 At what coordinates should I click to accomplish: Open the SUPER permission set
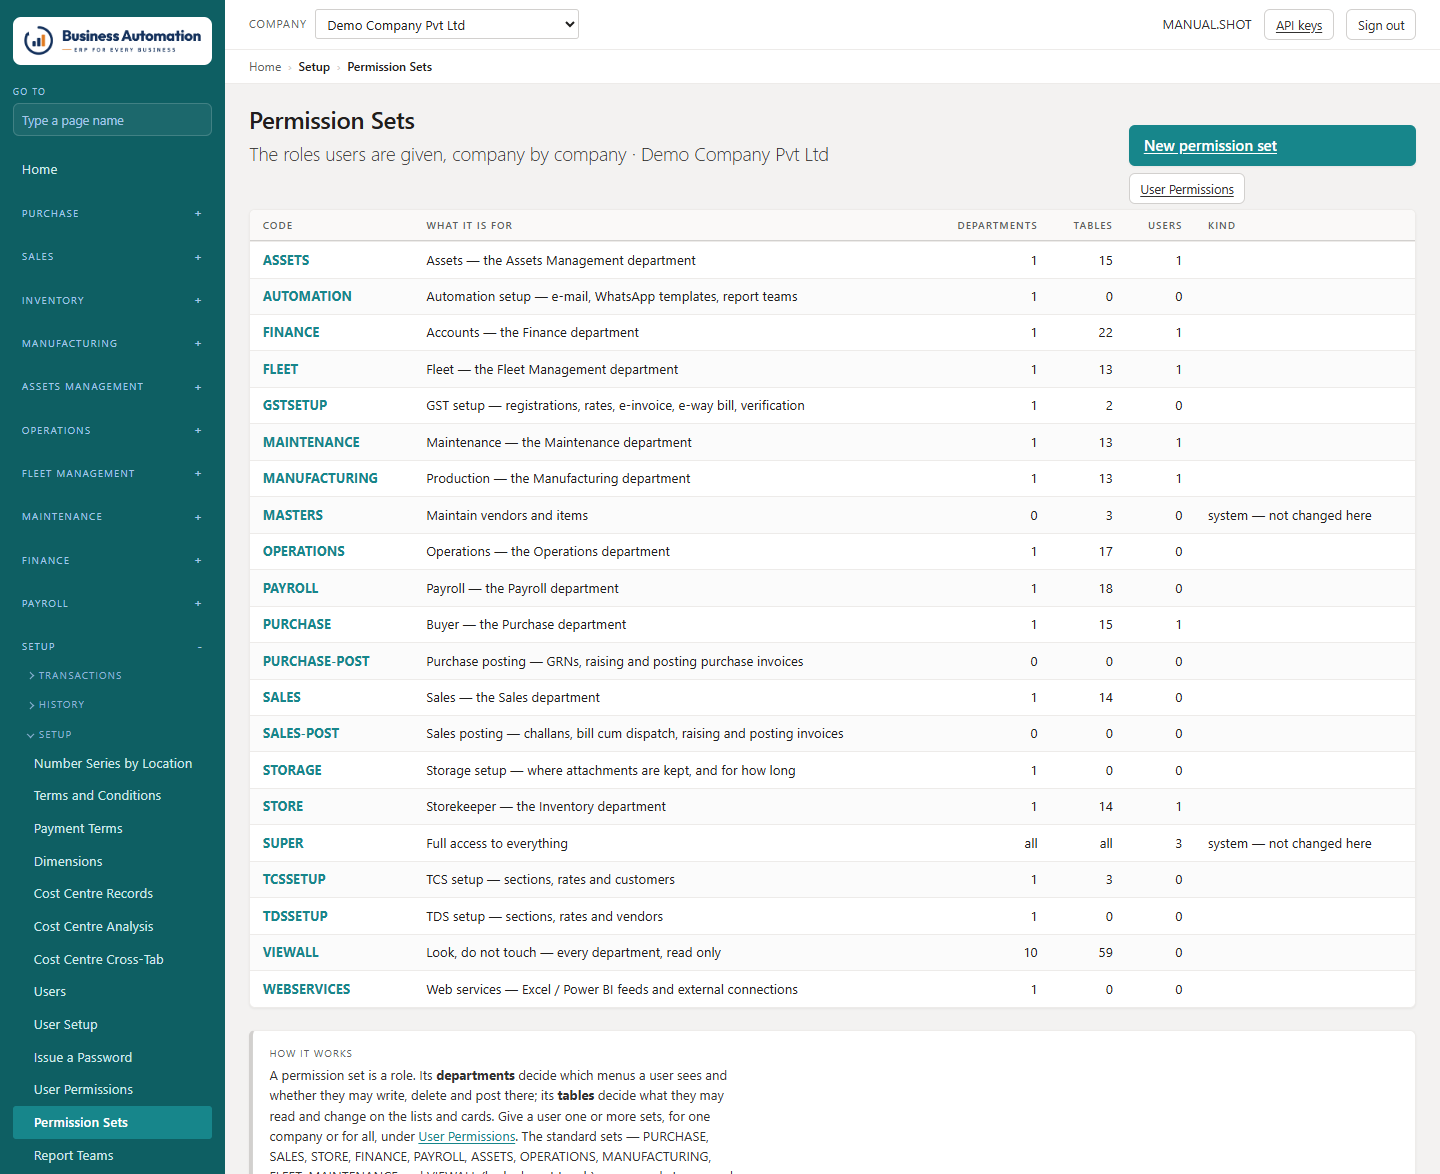283,844
